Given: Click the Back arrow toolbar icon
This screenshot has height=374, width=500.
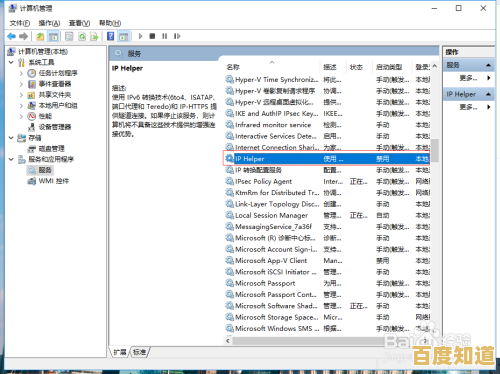Looking at the screenshot, I should [11, 36].
